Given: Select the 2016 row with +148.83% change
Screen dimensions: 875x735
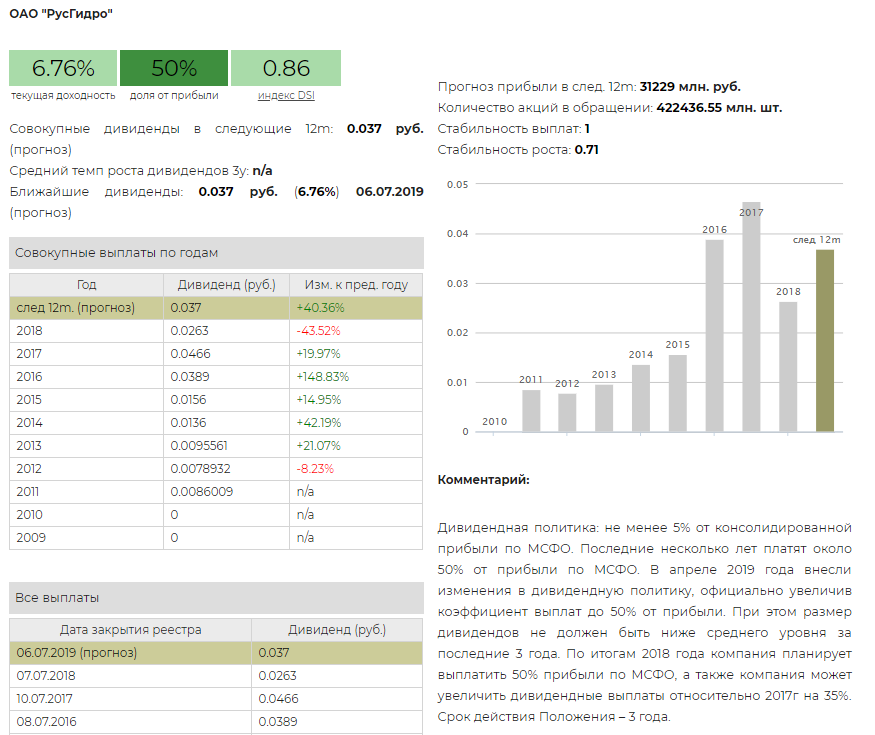Looking at the screenshot, I should click(x=216, y=376).
